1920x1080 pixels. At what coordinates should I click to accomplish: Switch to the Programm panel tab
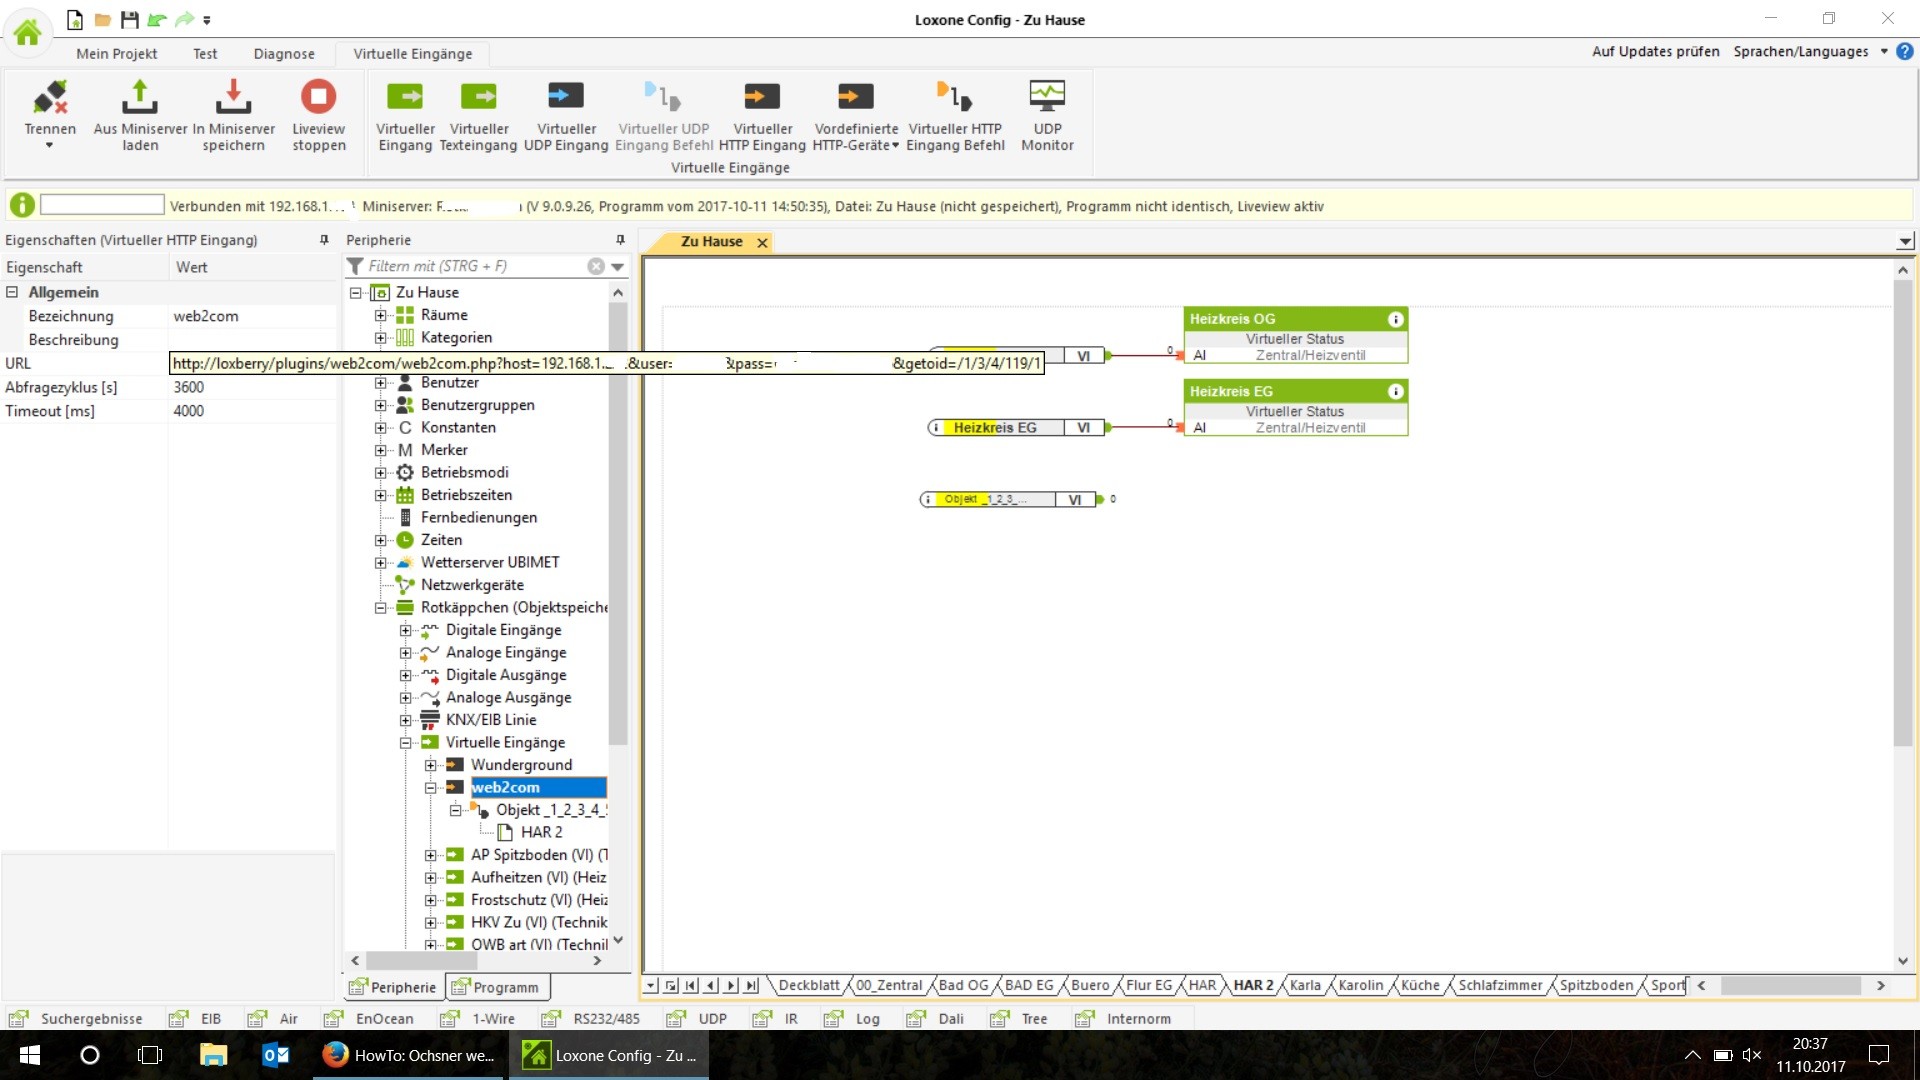pos(496,987)
